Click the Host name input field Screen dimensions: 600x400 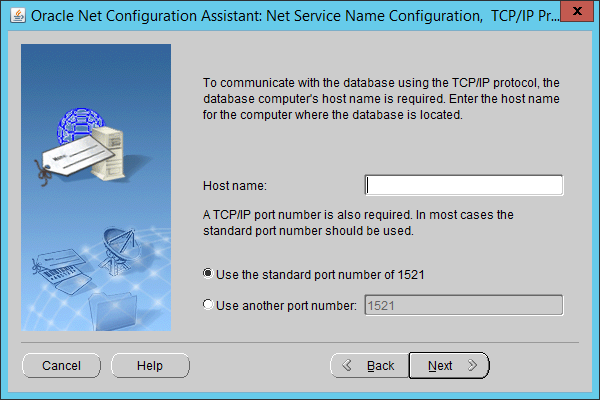(464, 185)
